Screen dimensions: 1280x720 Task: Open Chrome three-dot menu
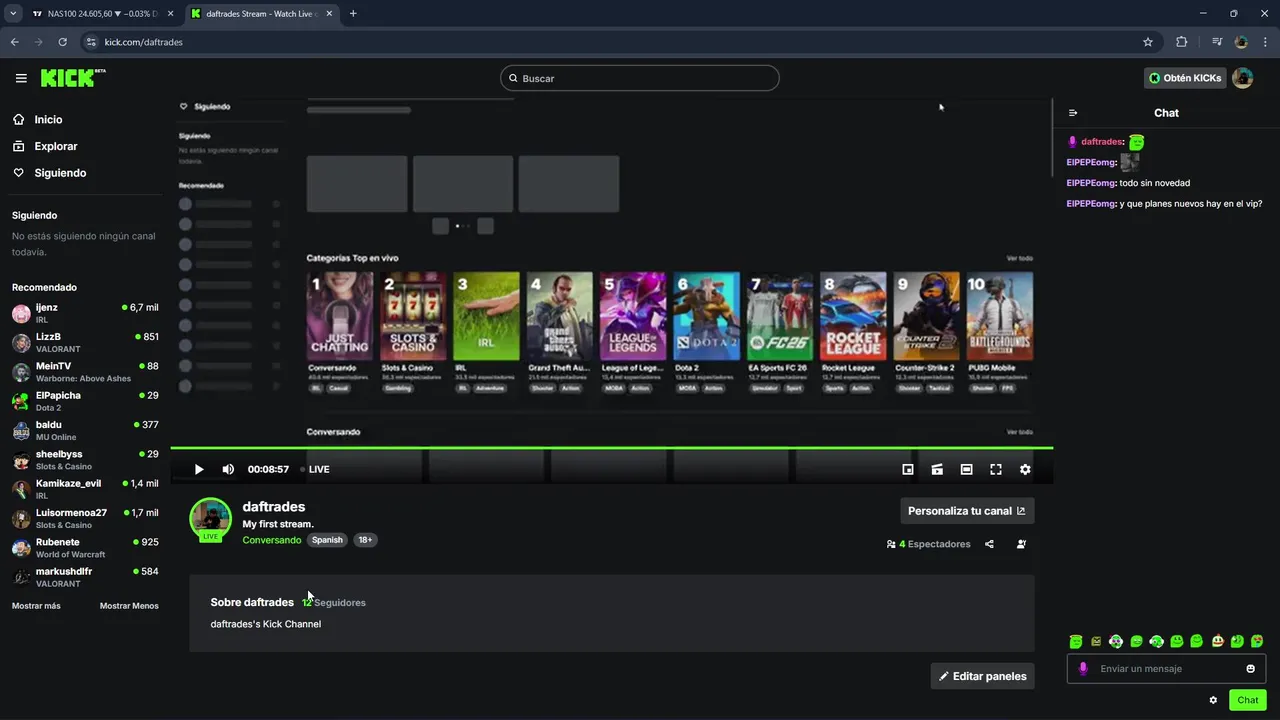(1266, 42)
